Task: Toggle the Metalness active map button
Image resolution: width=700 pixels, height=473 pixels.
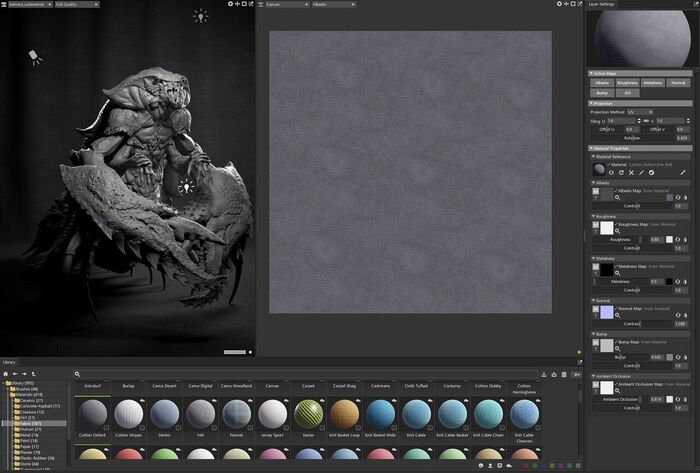Action: [653, 82]
